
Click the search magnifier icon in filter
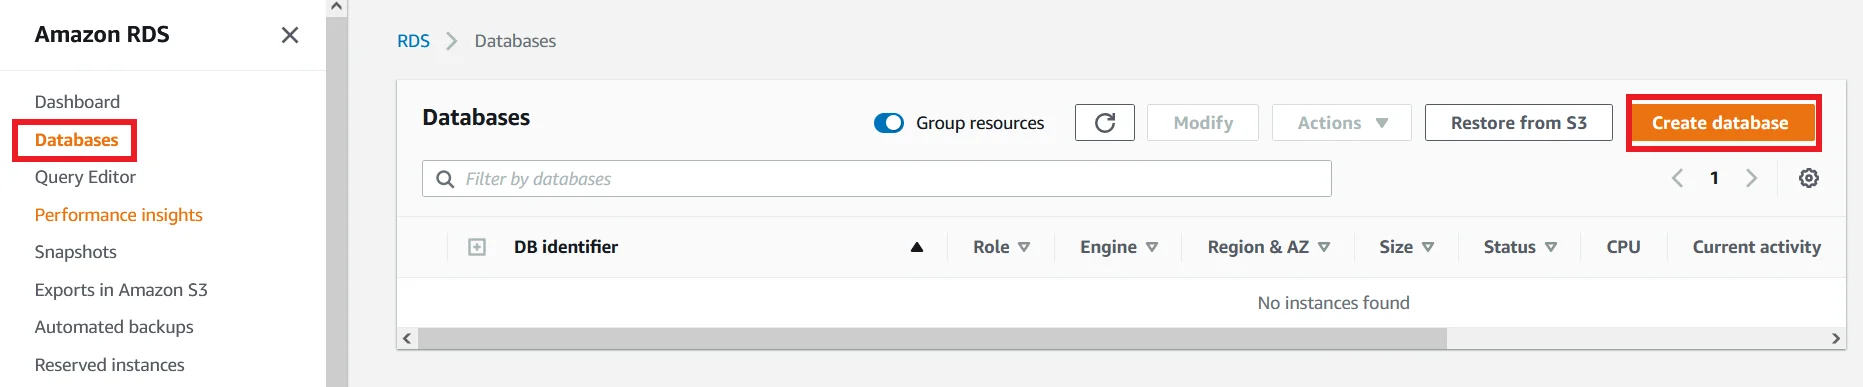[445, 179]
